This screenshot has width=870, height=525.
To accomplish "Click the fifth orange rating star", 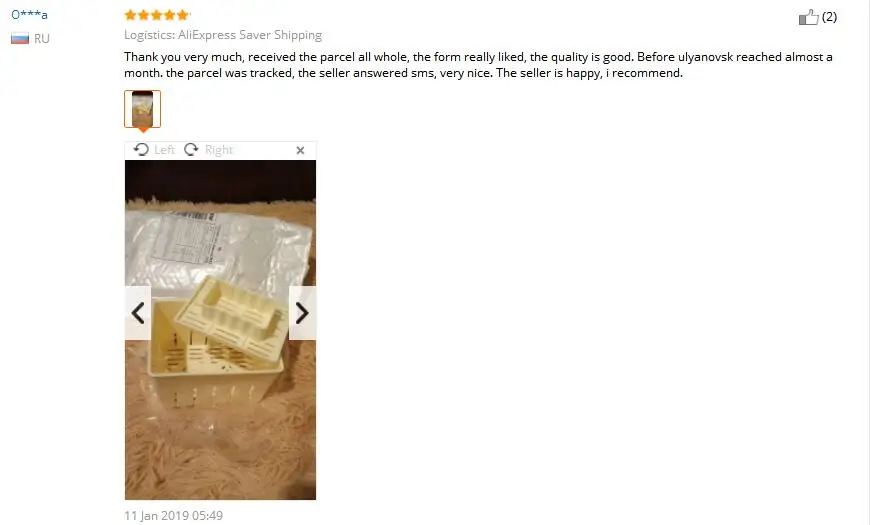I will coord(184,15).
